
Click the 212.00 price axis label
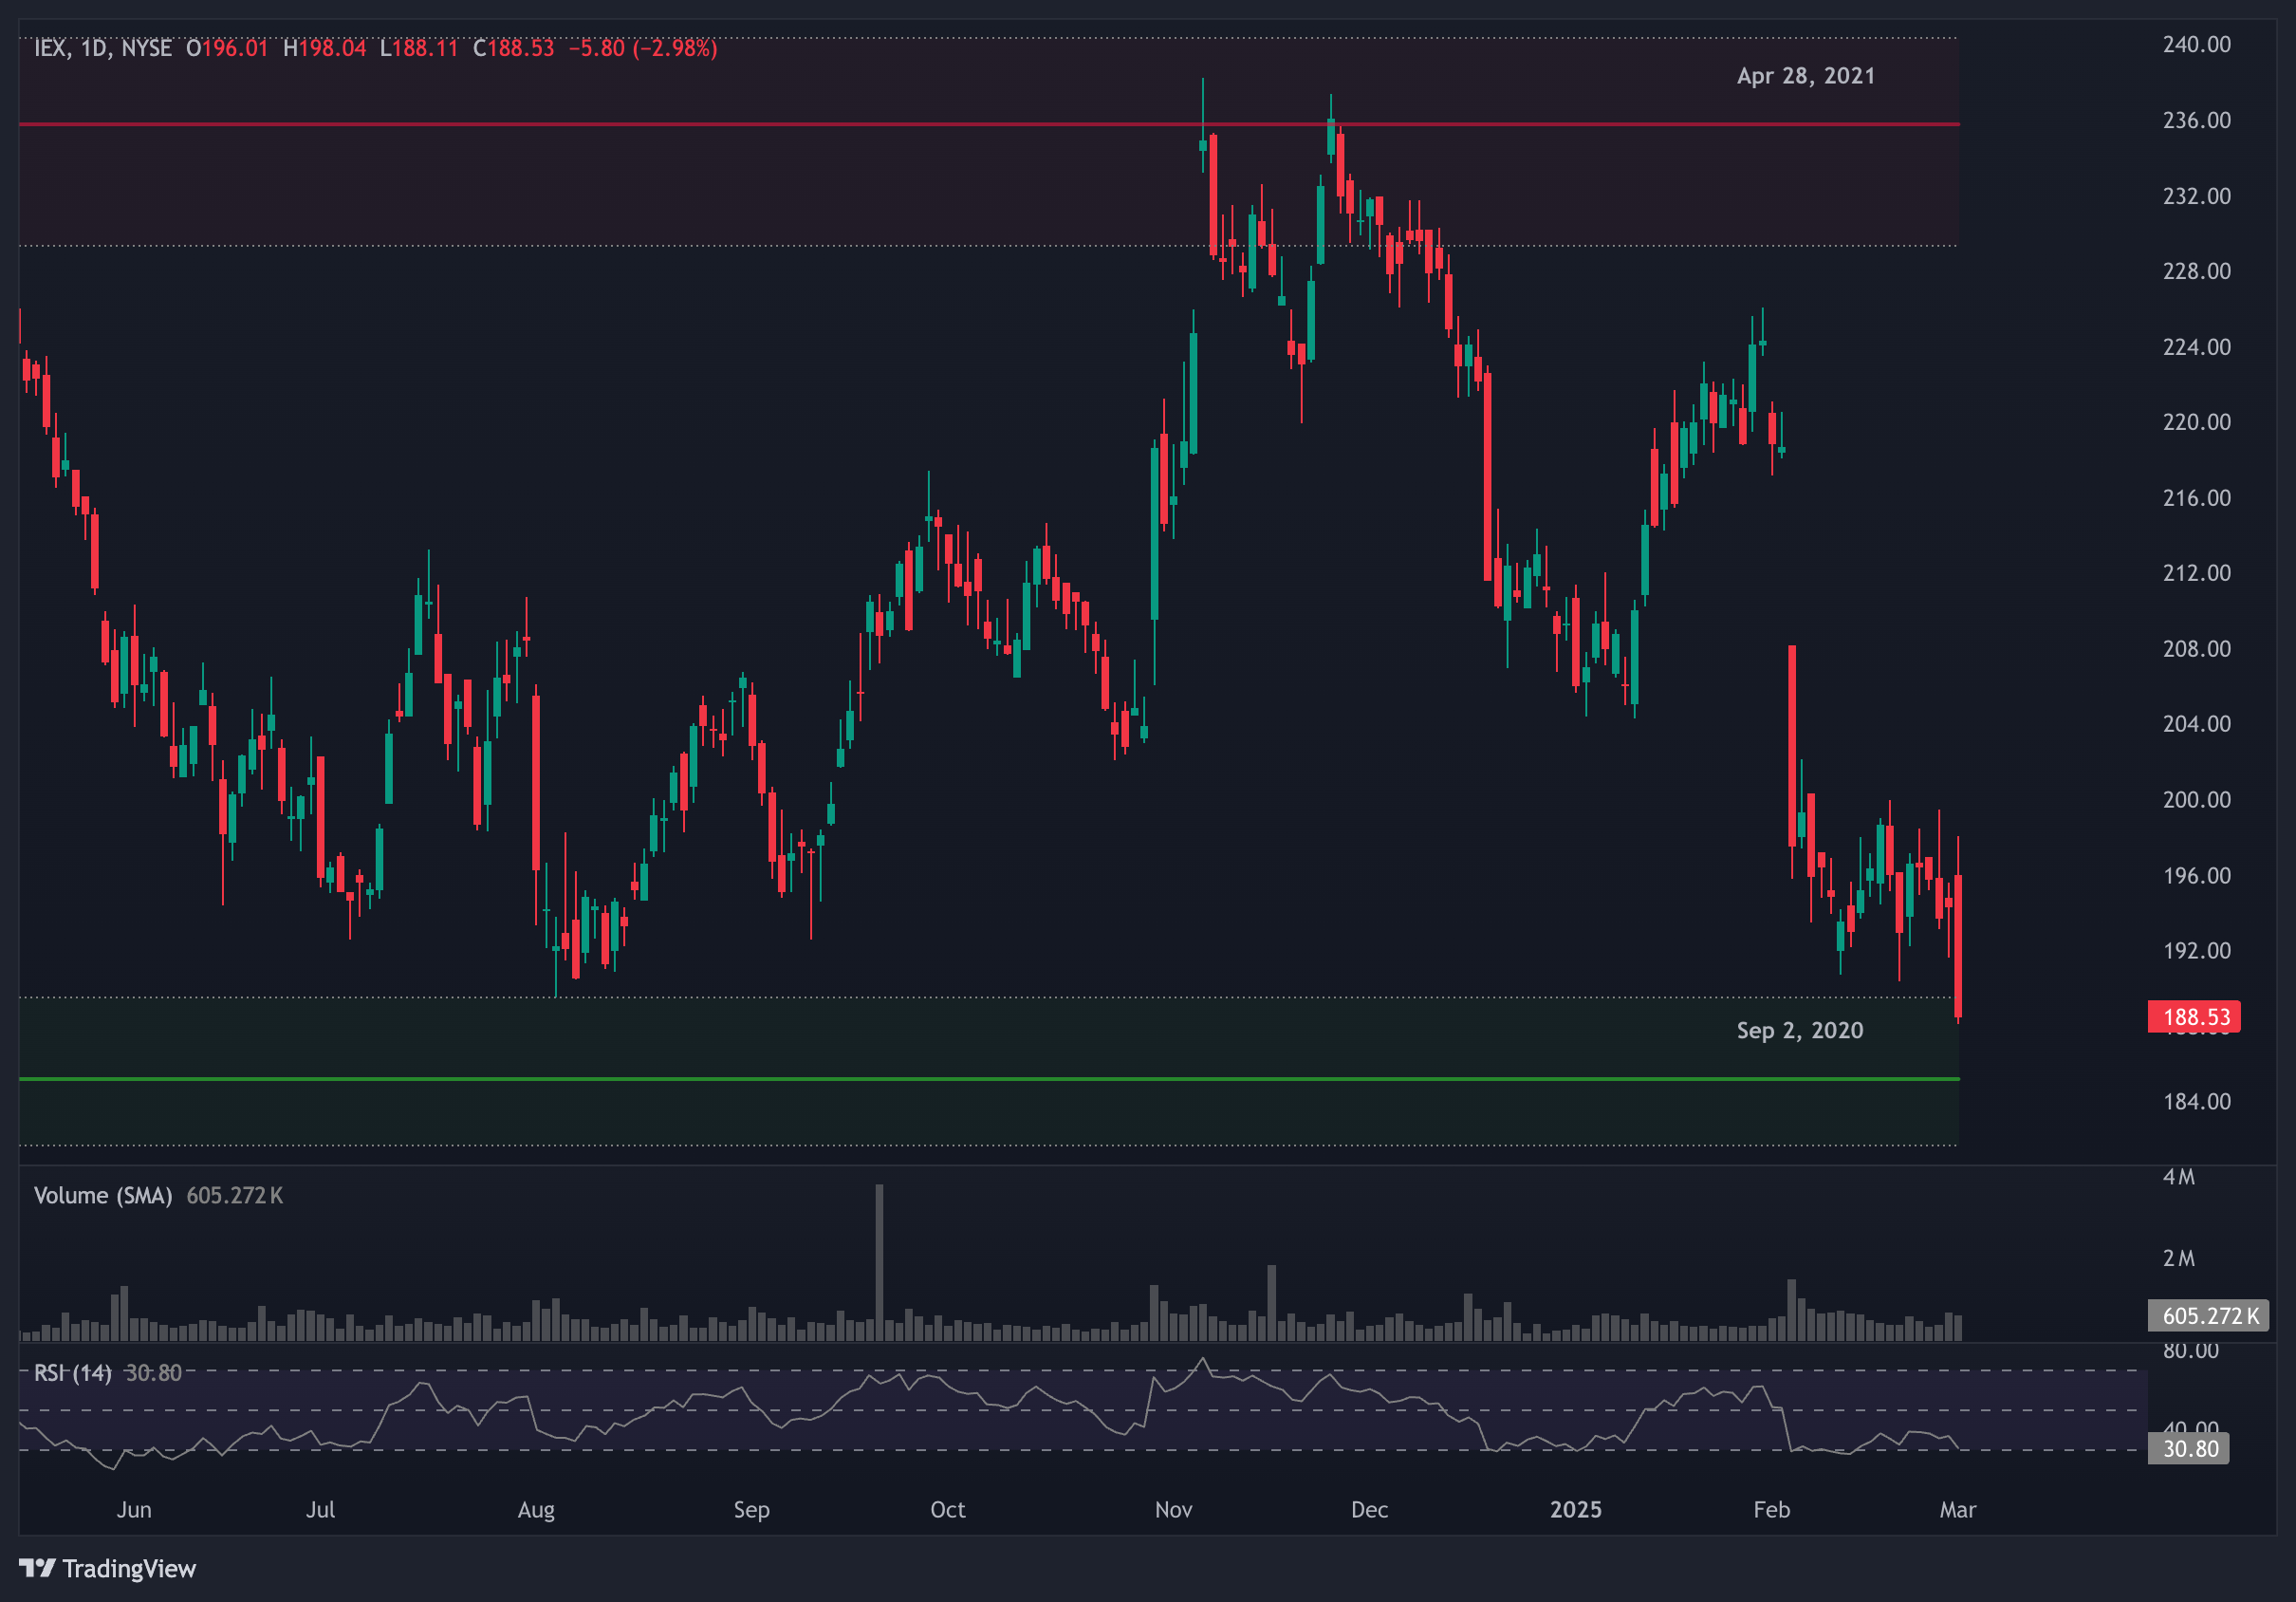pos(2197,573)
